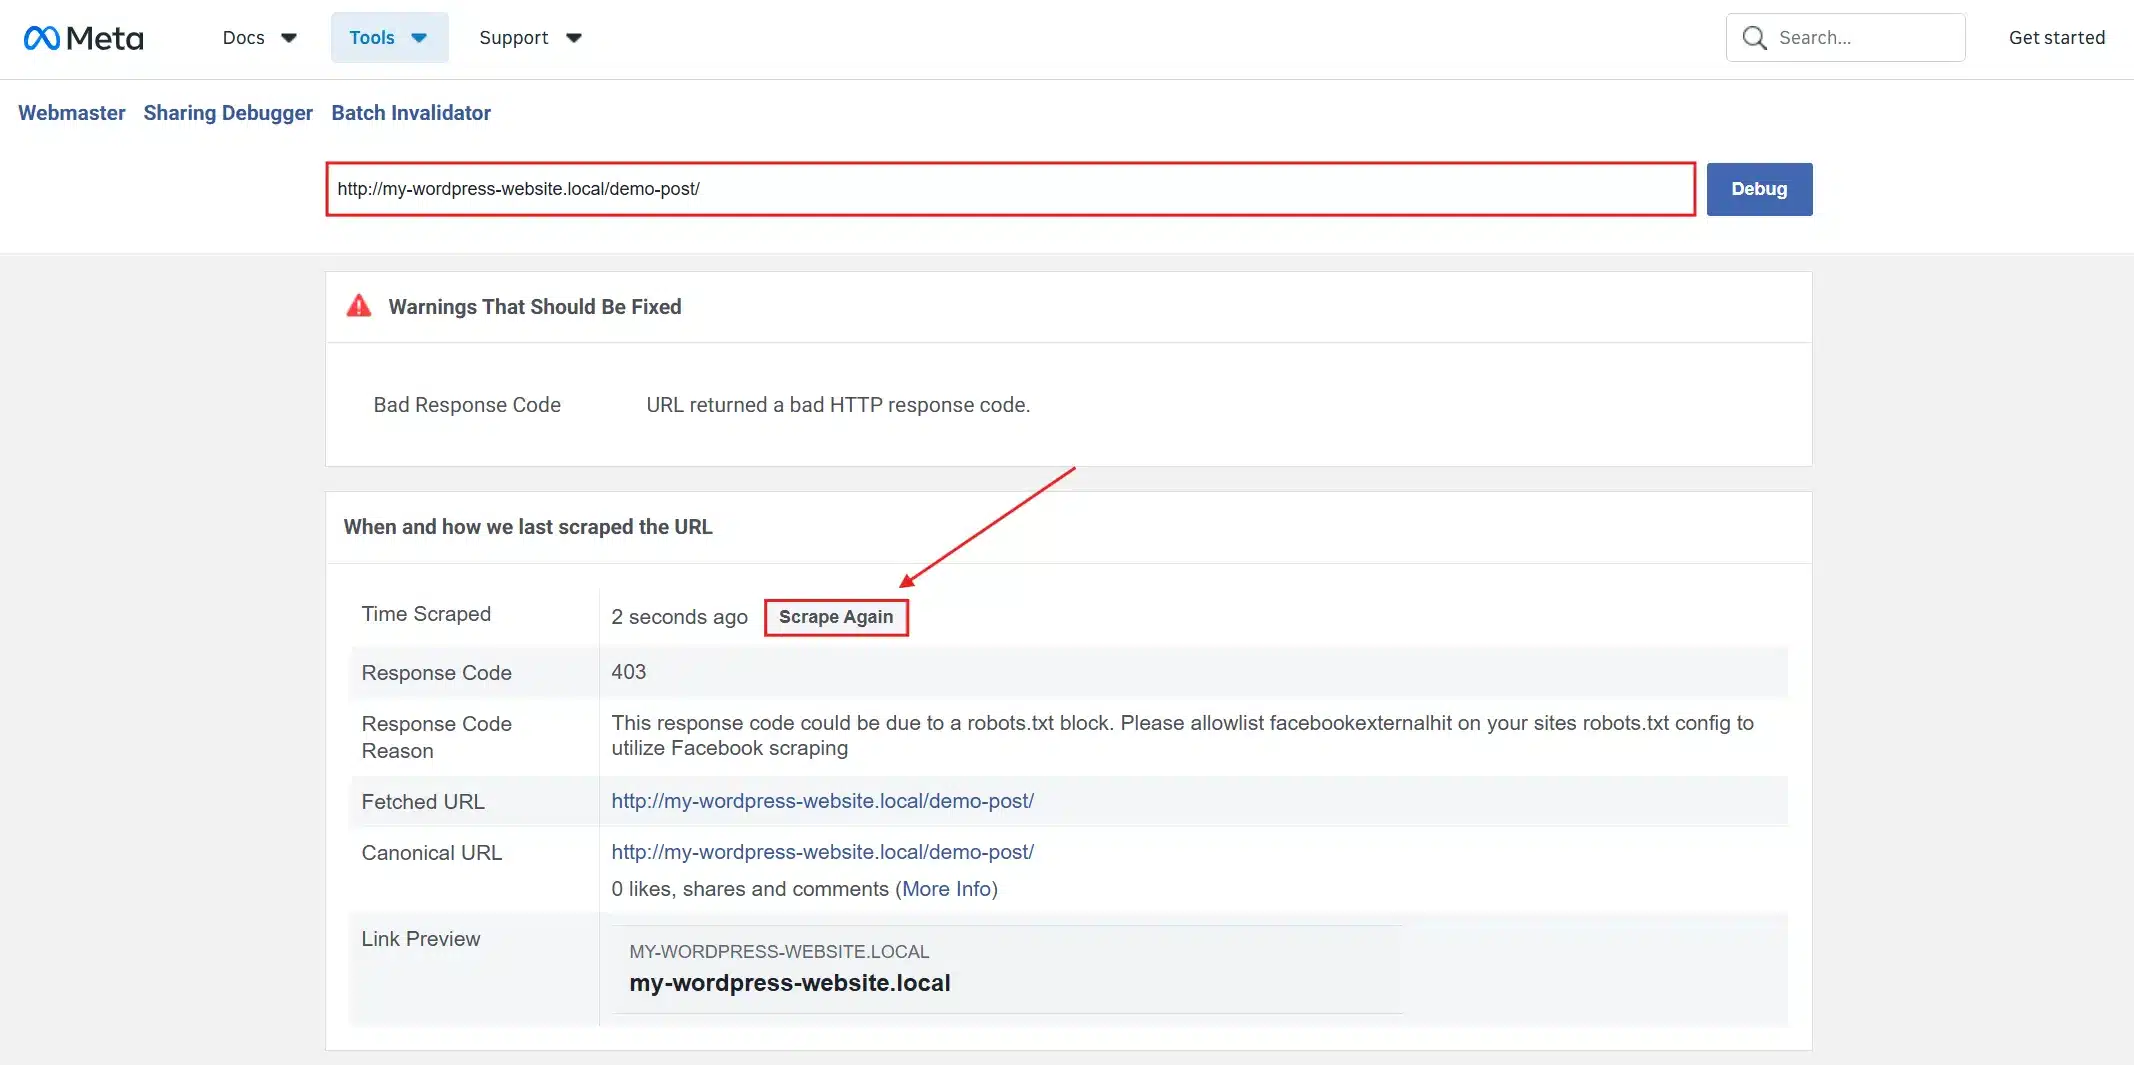Click the Scrape Again button
Image resolution: width=2134 pixels, height=1065 pixels.
[x=836, y=617]
